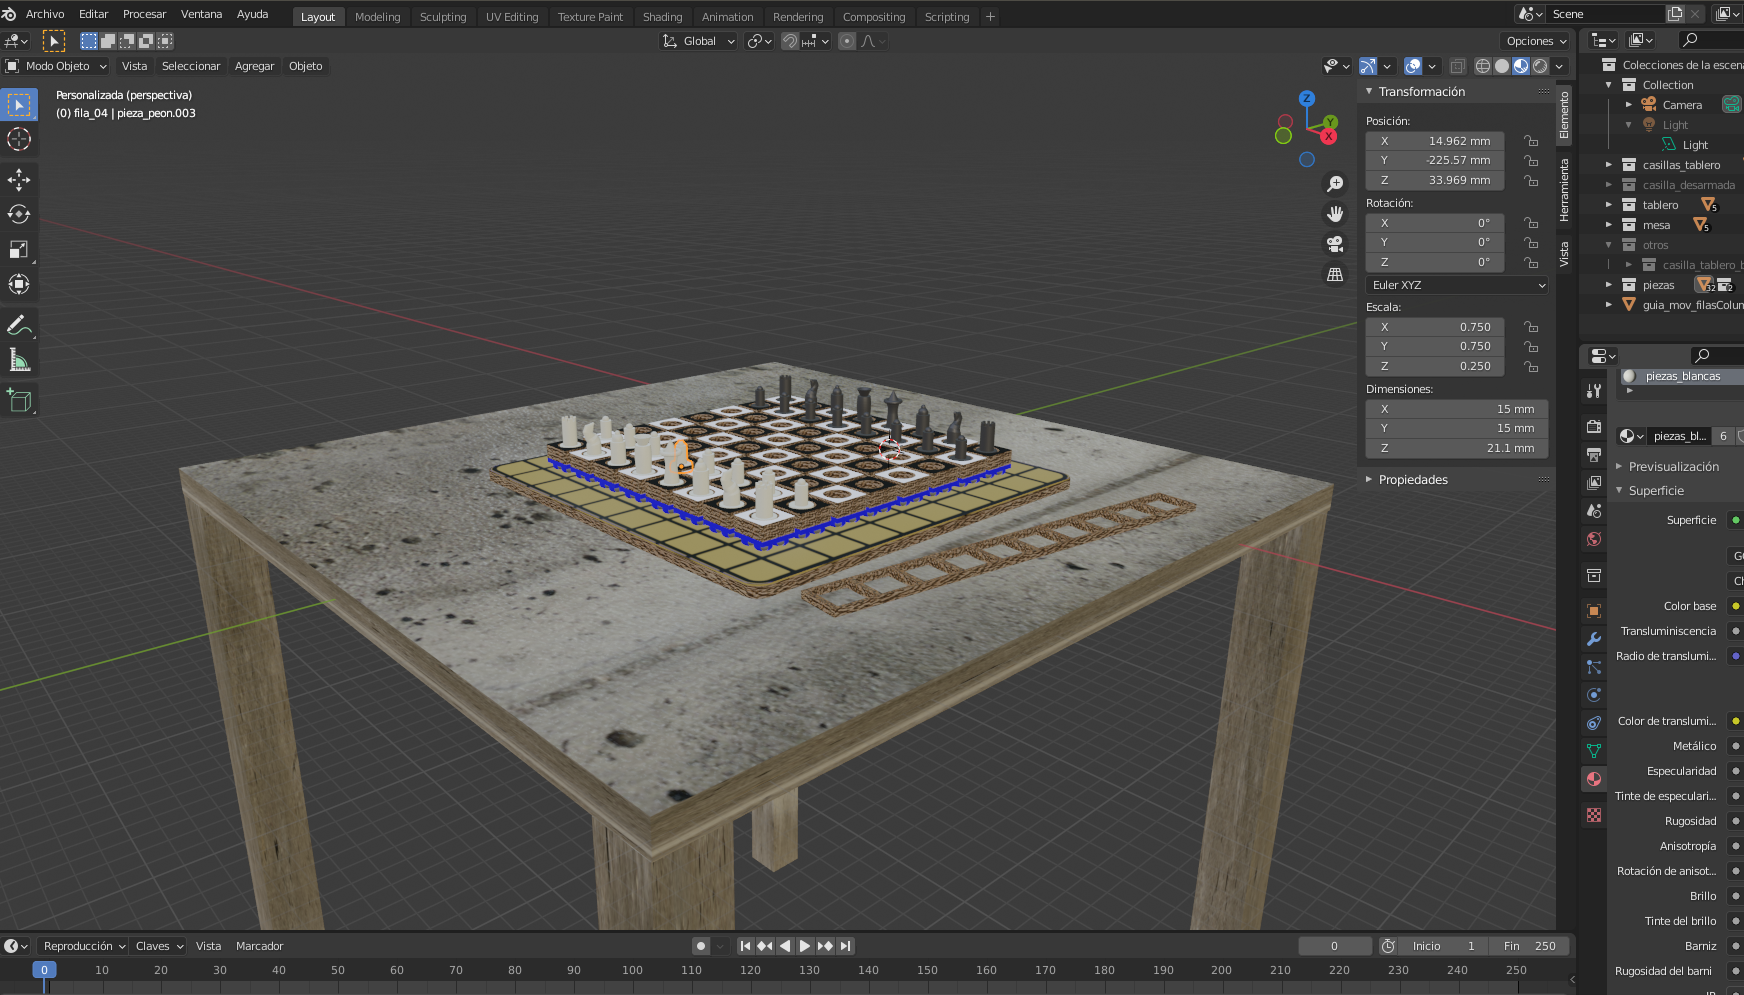Toggle viewport overlays display button
This screenshot has height=995, width=1744.
[1413, 66]
